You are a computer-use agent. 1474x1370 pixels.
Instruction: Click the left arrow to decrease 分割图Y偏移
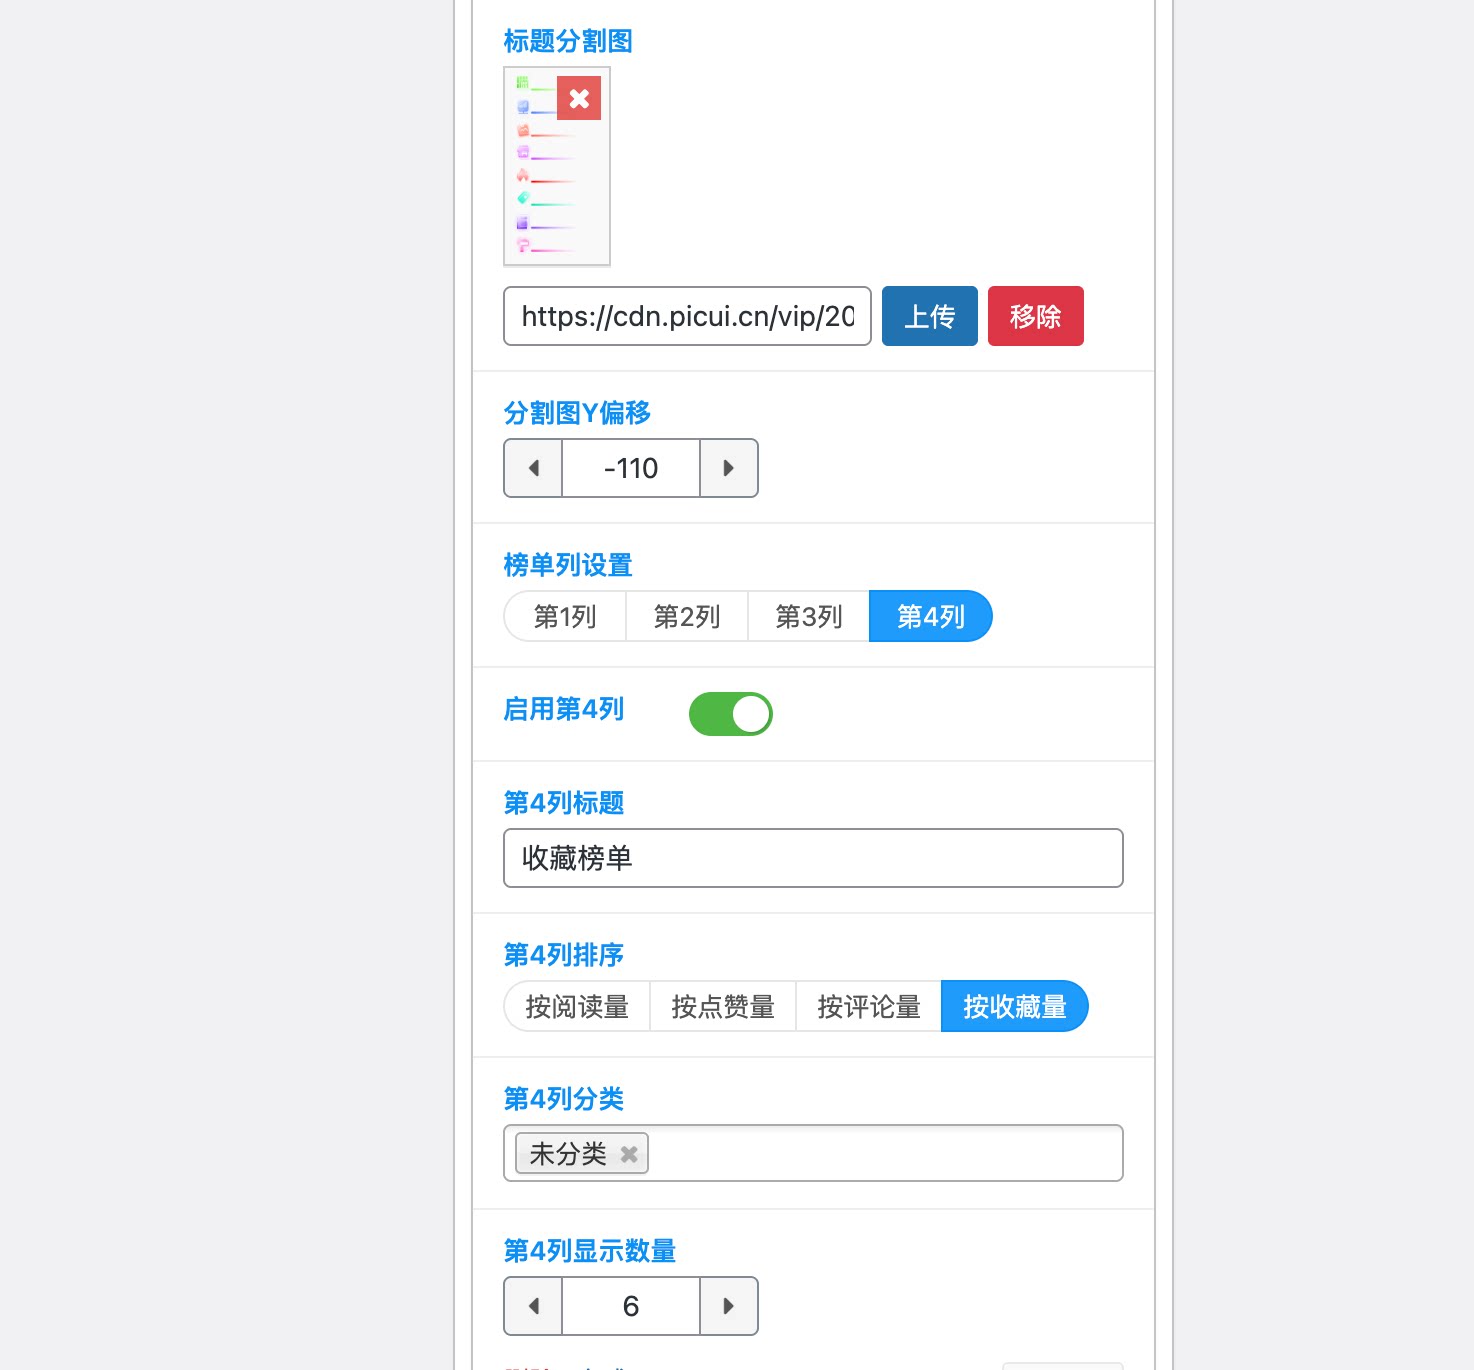pos(532,468)
